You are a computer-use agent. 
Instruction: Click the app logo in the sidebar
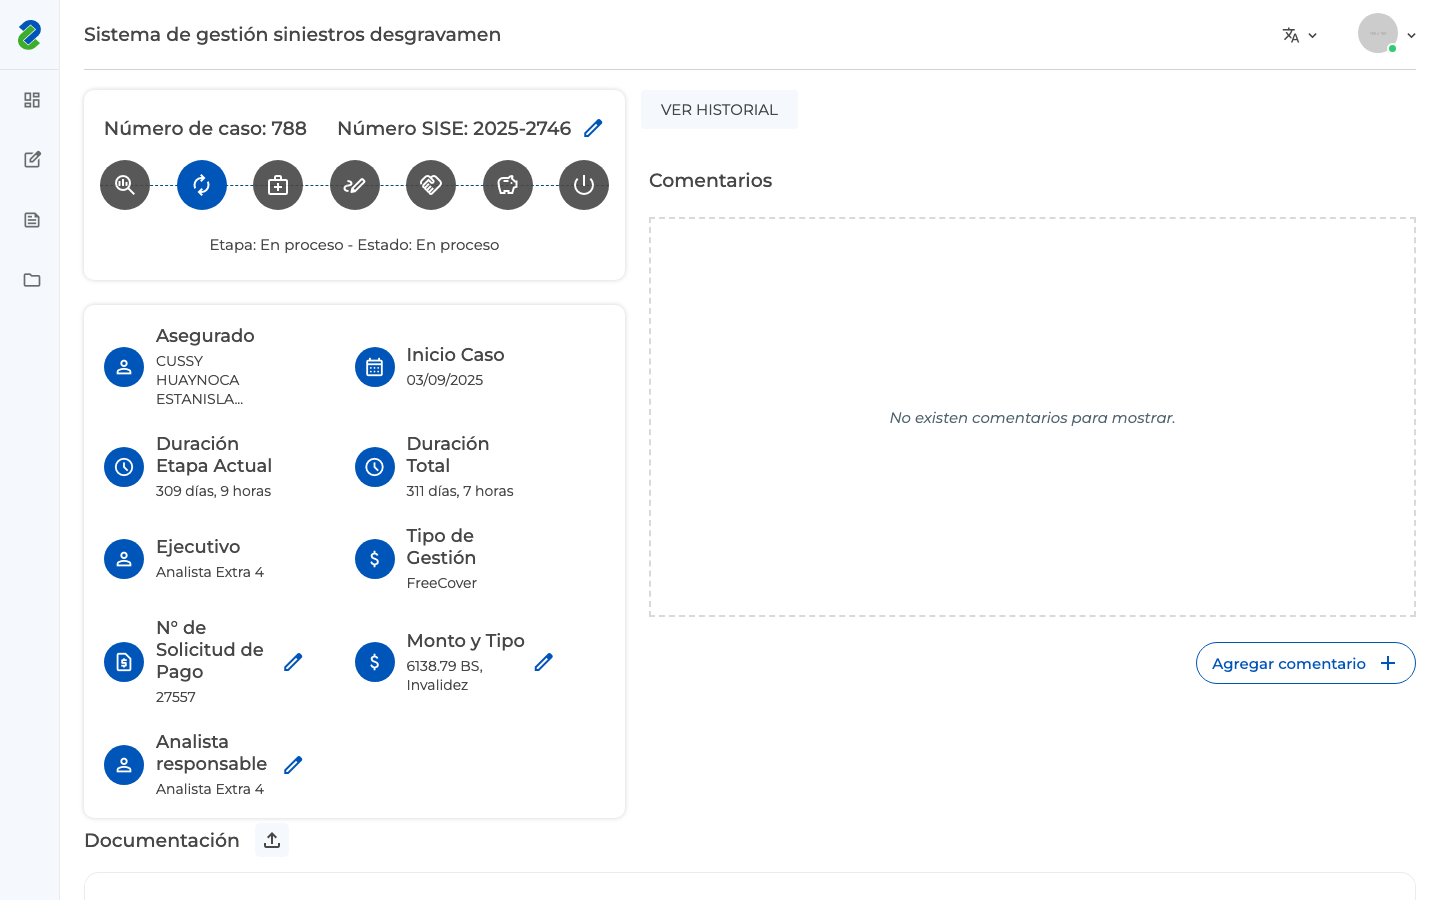pyautogui.click(x=29, y=35)
